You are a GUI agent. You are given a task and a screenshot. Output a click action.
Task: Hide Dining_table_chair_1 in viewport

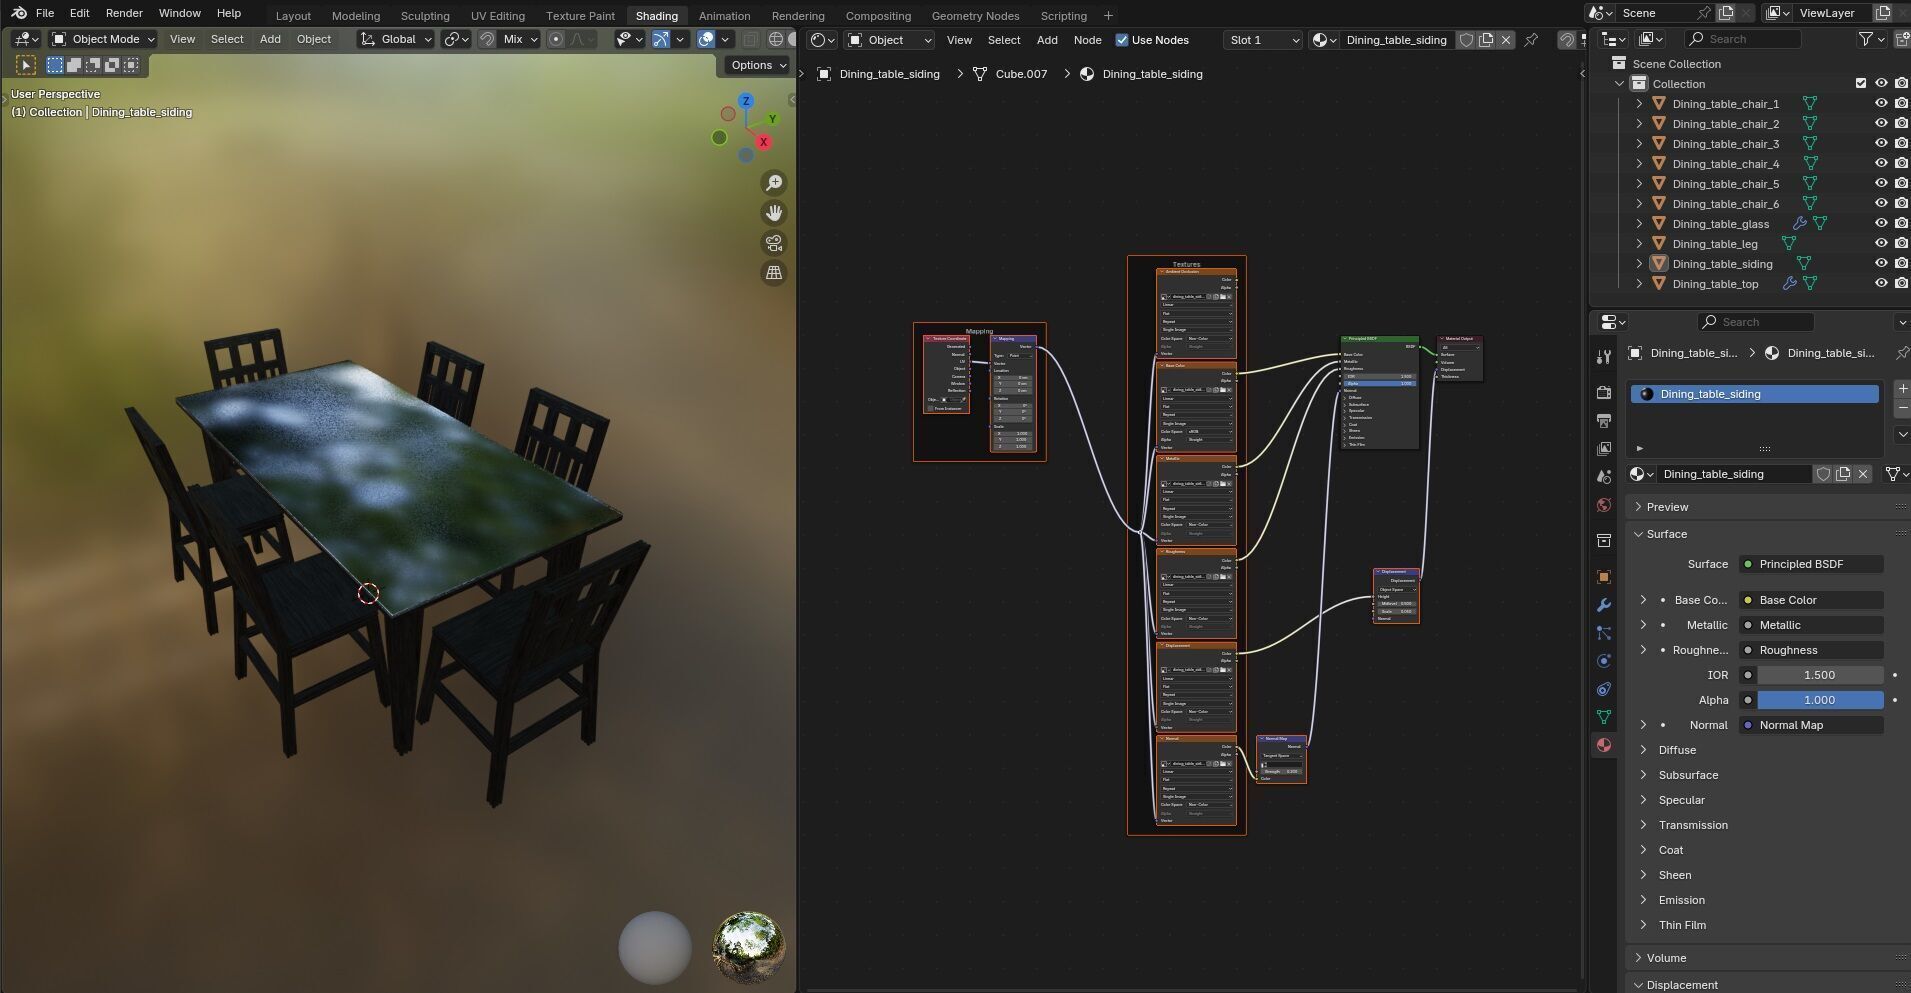(1881, 103)
